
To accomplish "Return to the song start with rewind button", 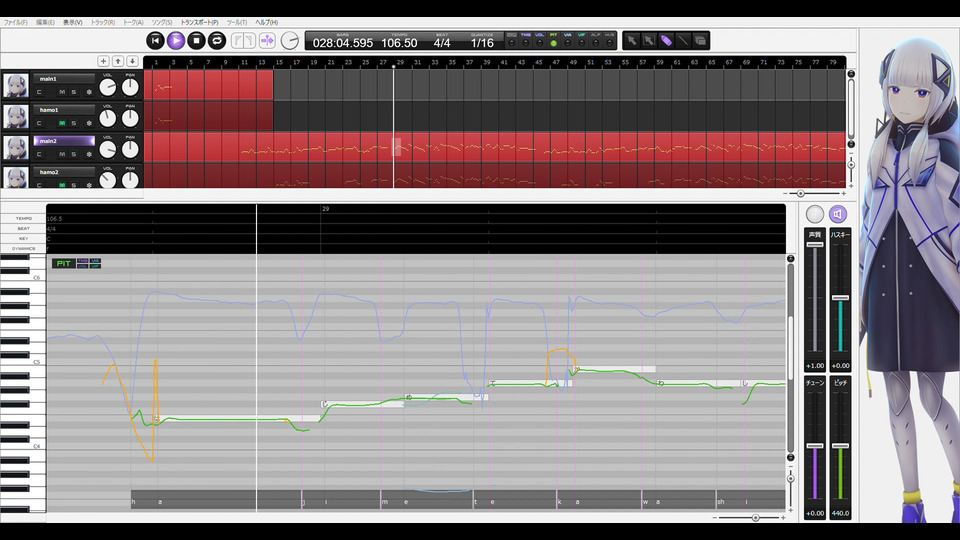I will tap(156, 40).
